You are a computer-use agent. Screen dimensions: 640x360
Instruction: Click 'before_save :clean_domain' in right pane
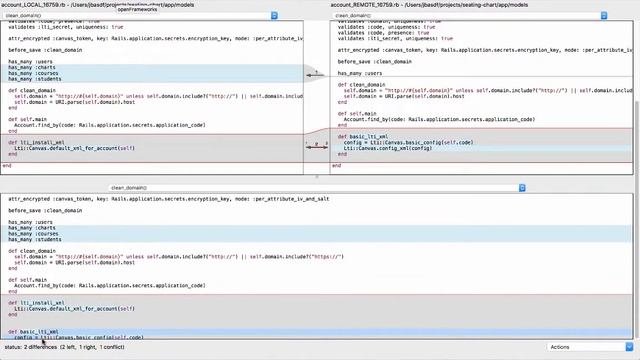click(374, 62)
